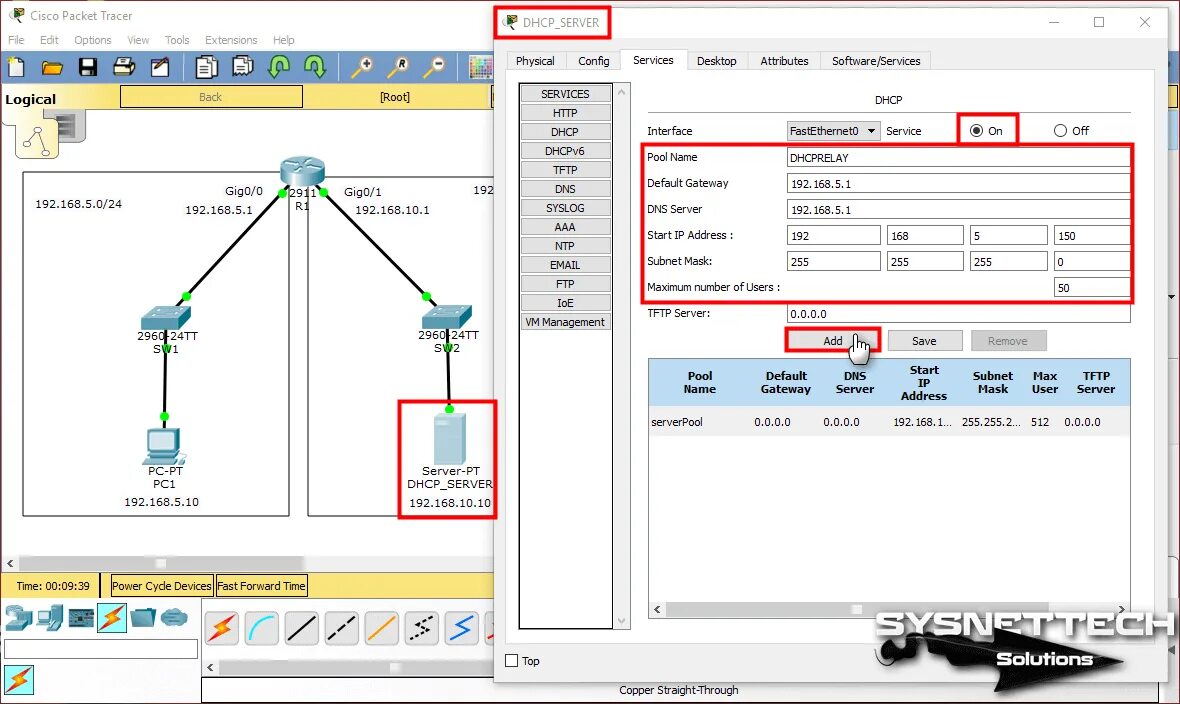
Task: Click the Save pool button
Action: tap(924, 341)
